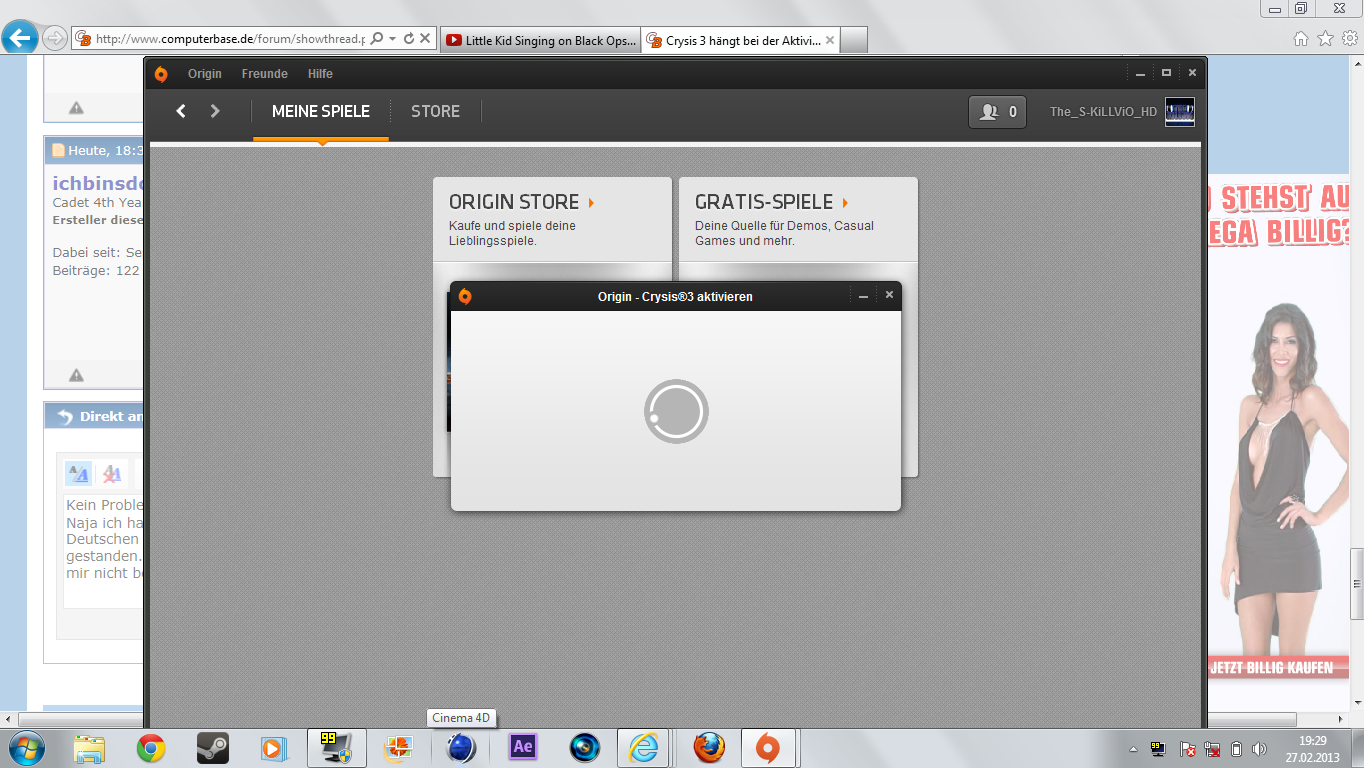Screen dimensions: 1364x768
Task: Launch Cinema 4D from the taskbar
Action: point(461,748)
